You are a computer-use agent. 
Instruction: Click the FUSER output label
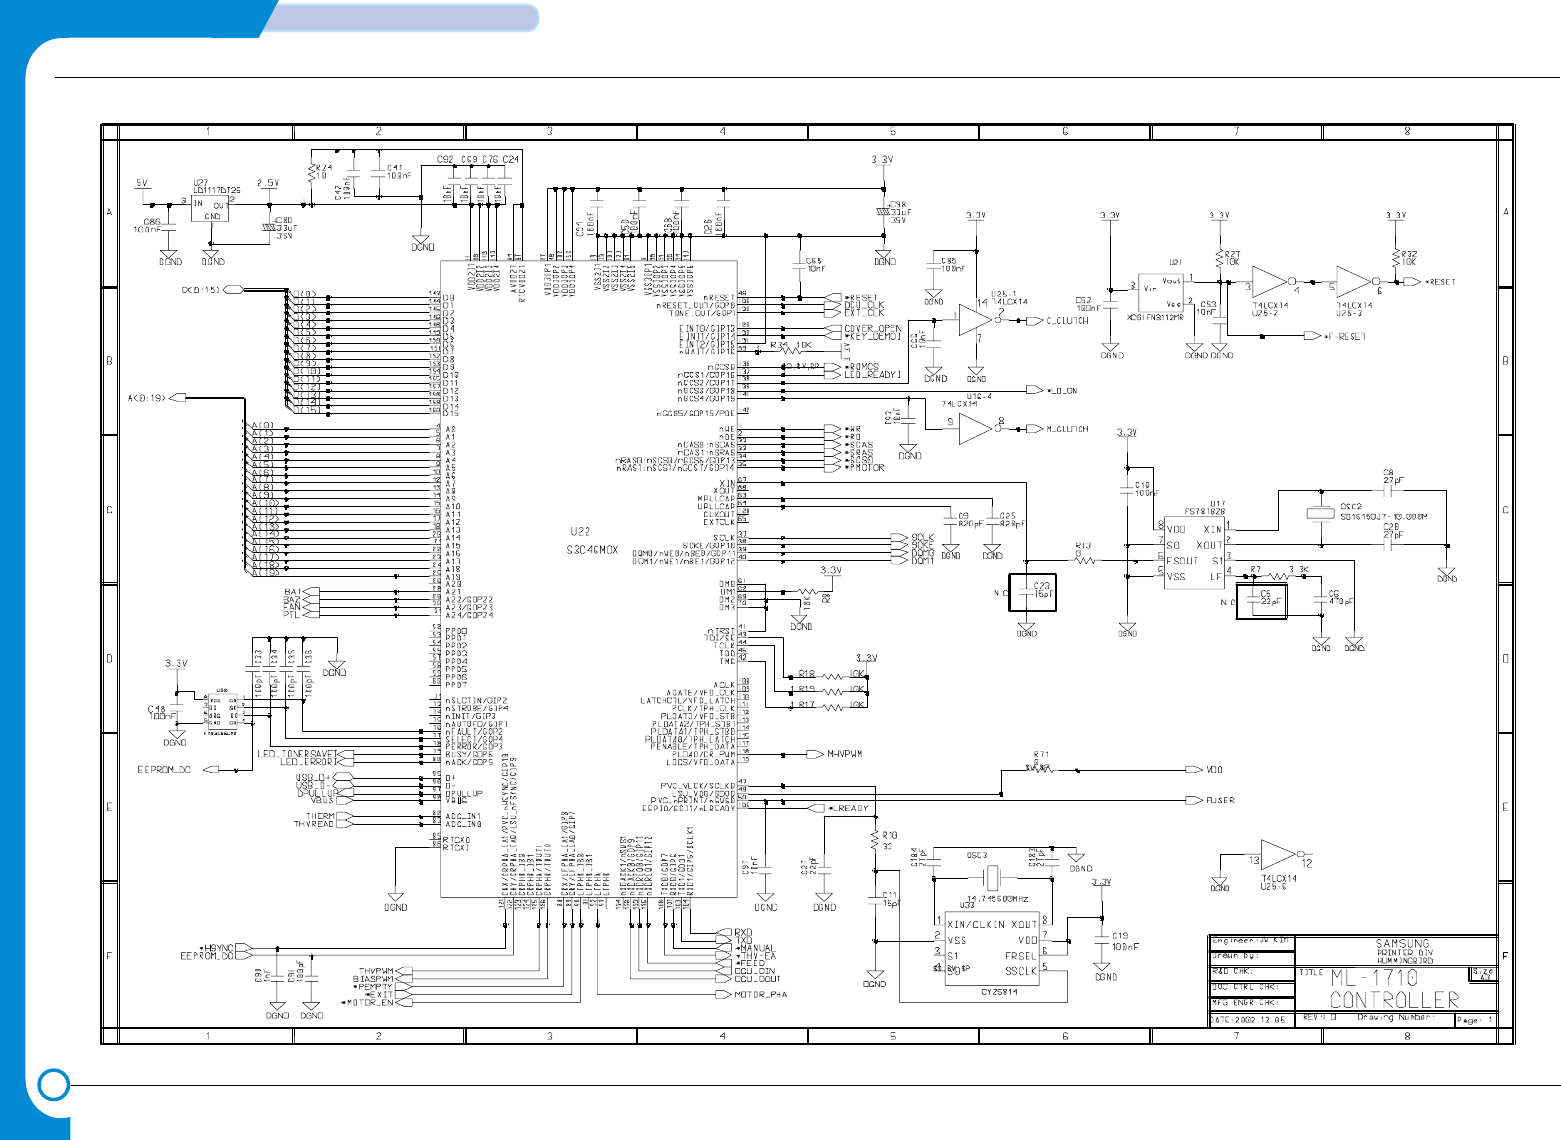pos(1220,800)
